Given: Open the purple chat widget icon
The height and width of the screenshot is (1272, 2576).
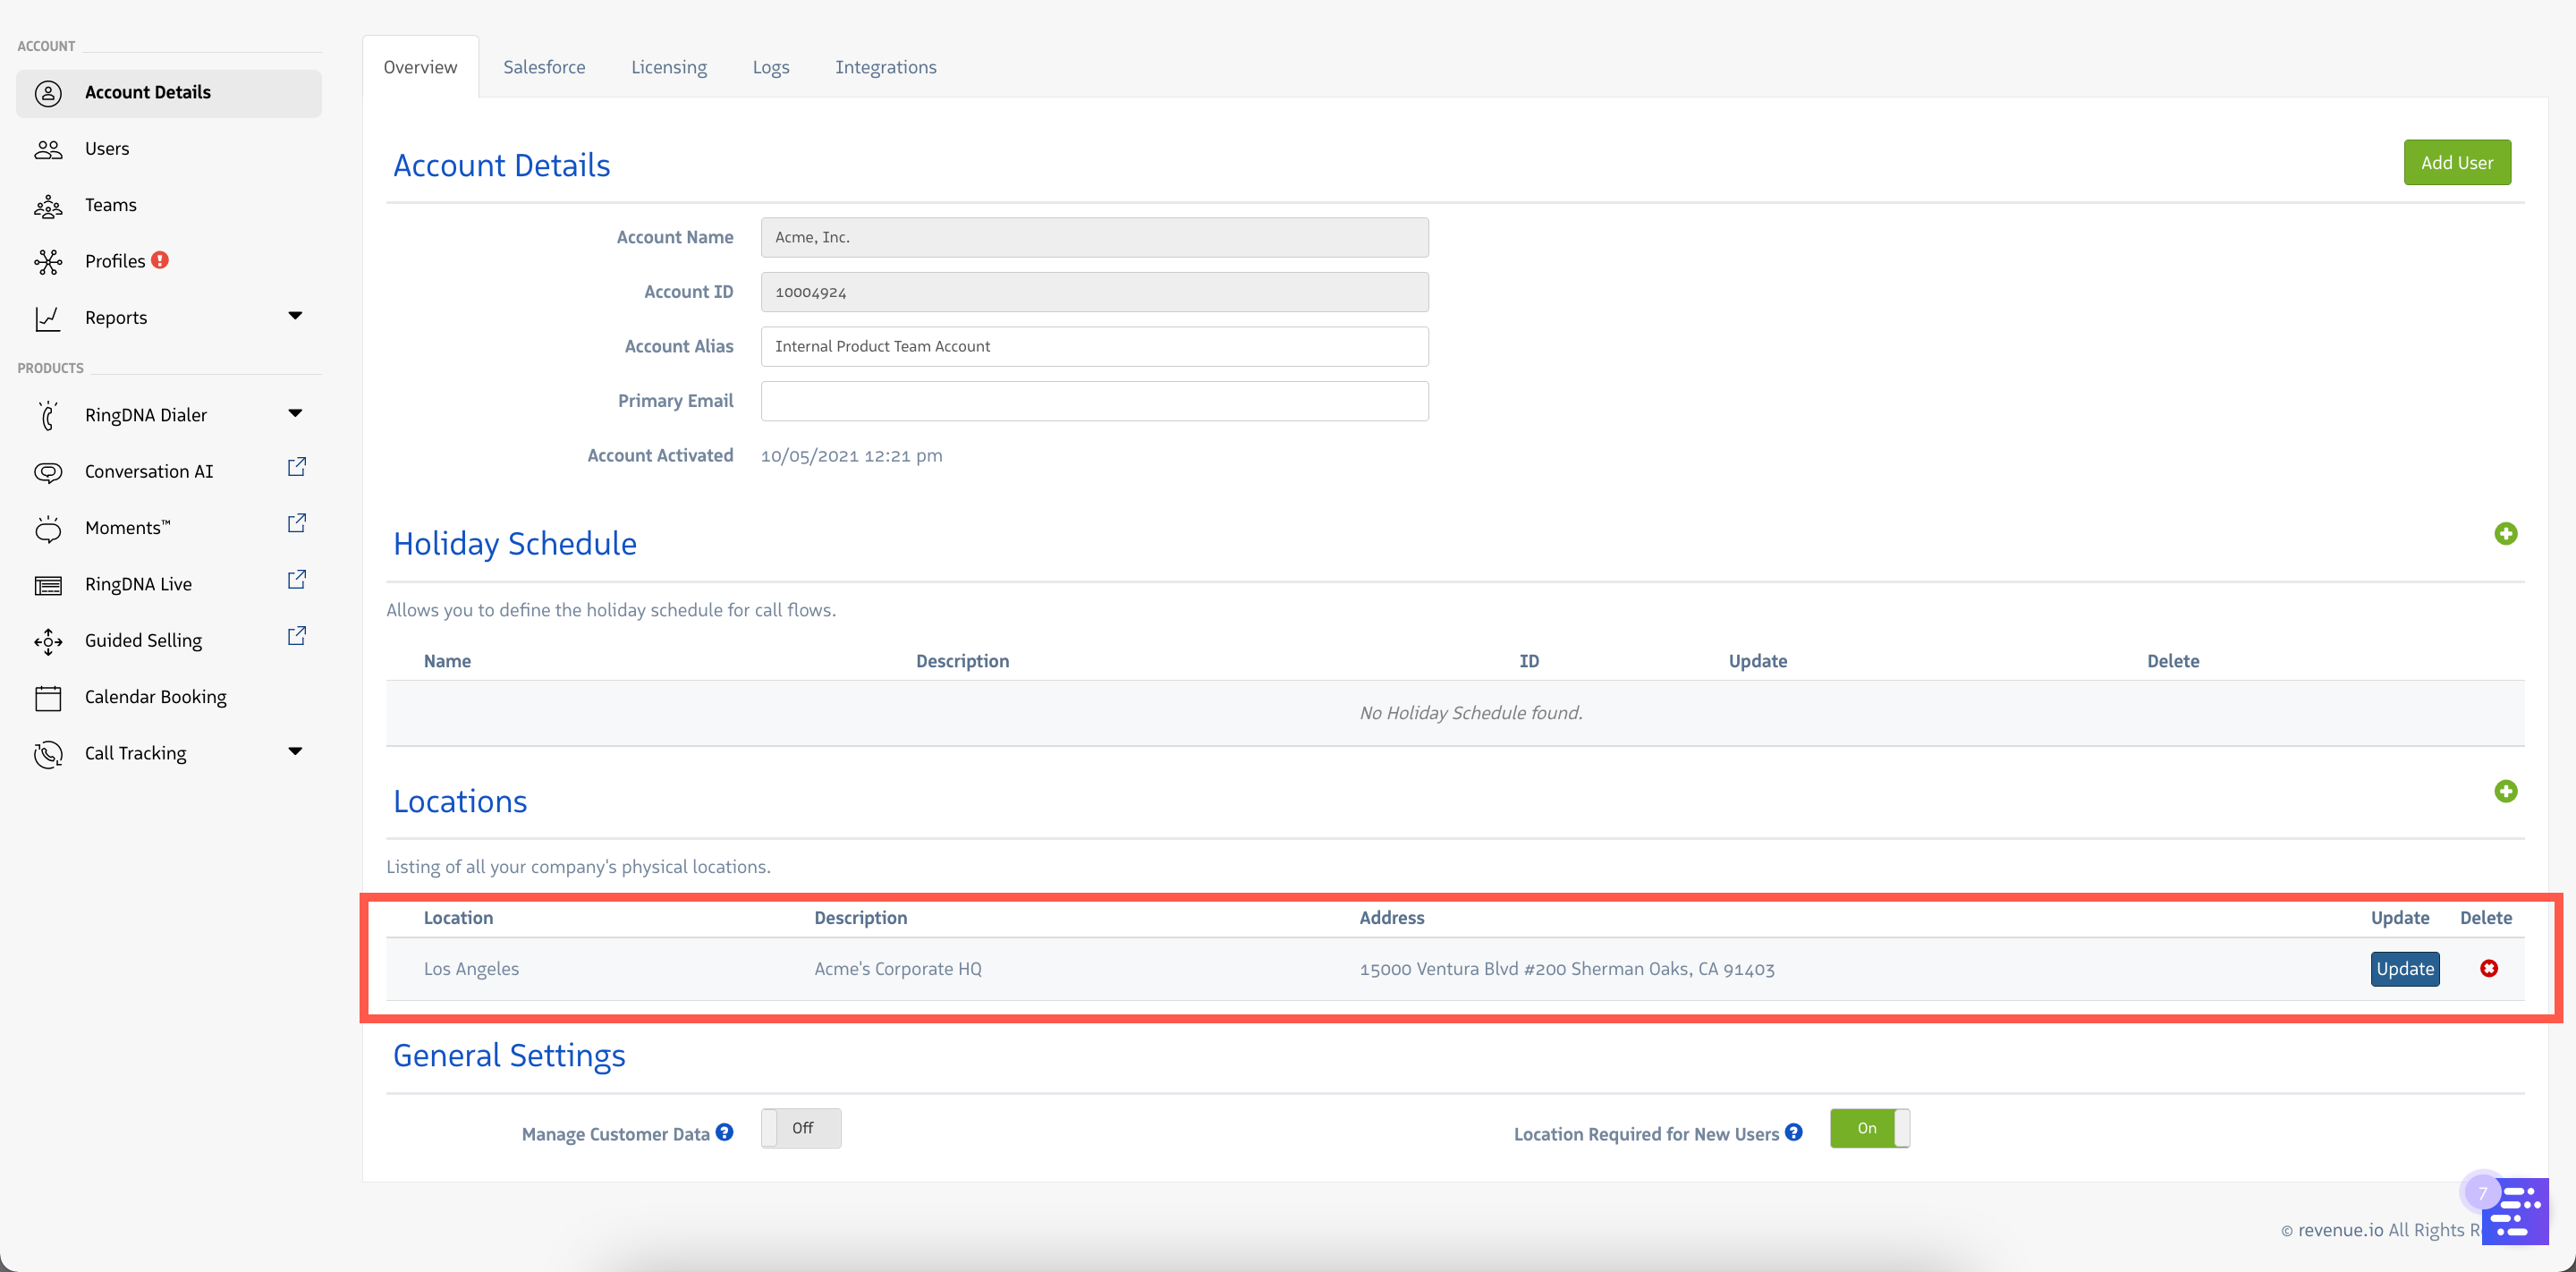Looking at the screenshot, I should coord(2515,1211).
